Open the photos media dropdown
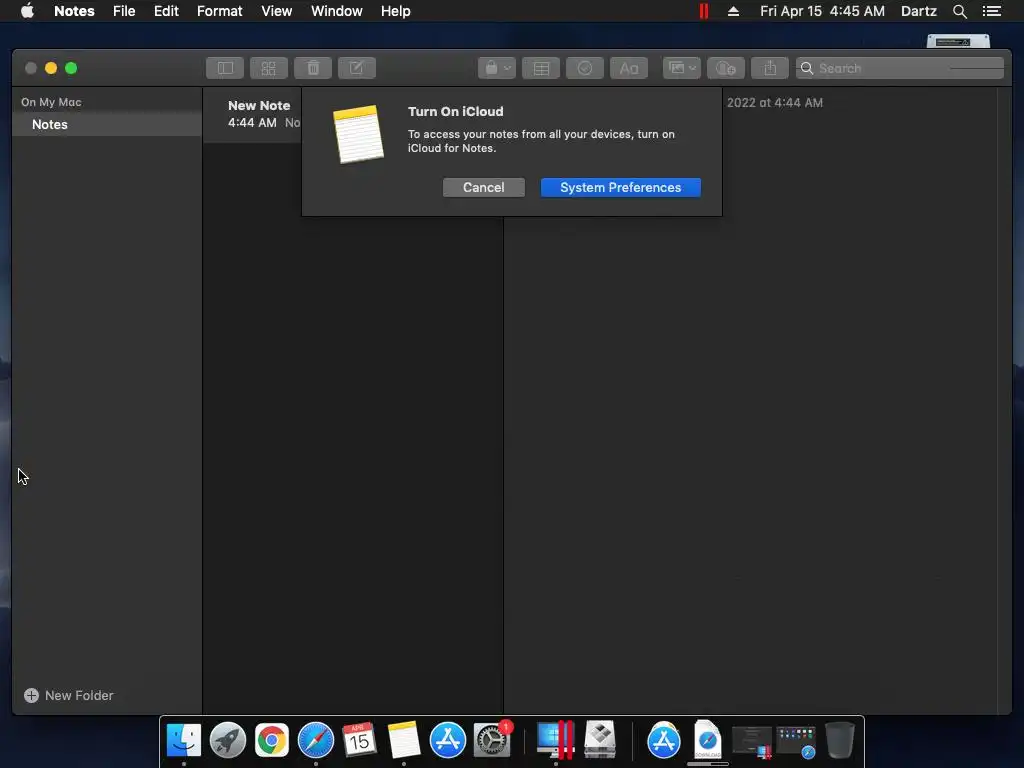 (x=682, y=68)
